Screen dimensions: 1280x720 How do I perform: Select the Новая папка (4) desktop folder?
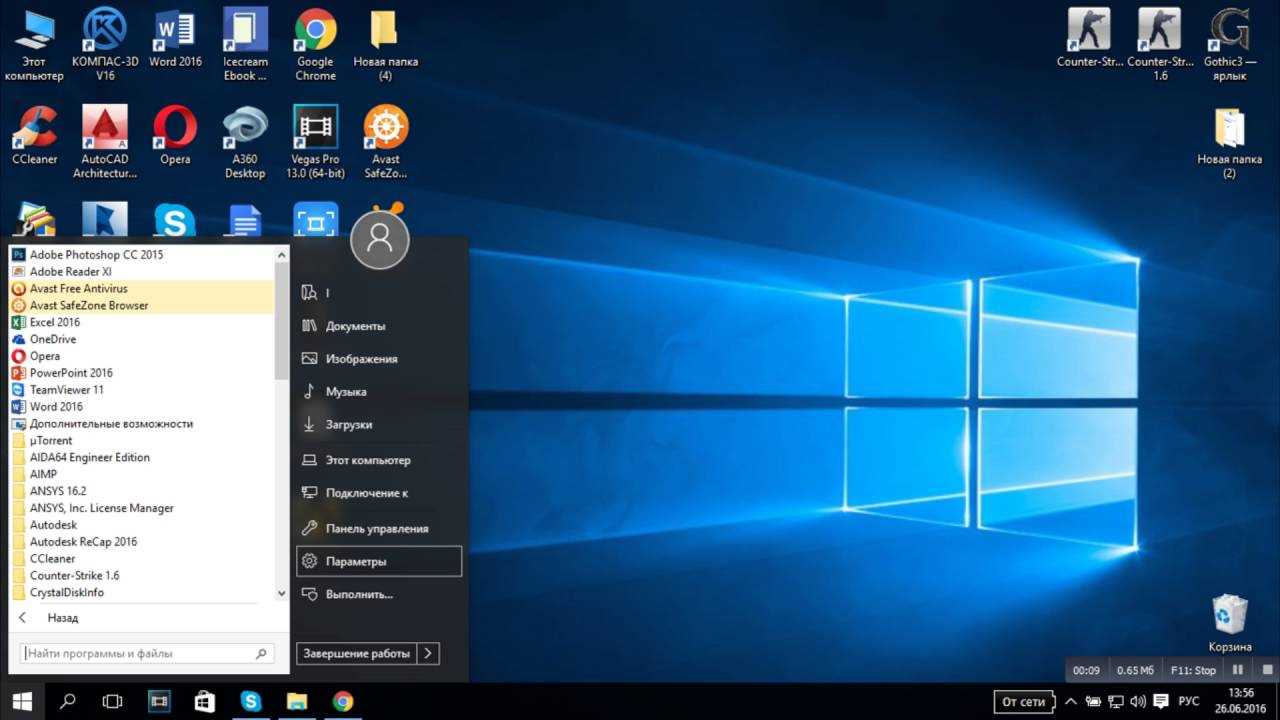385,43
